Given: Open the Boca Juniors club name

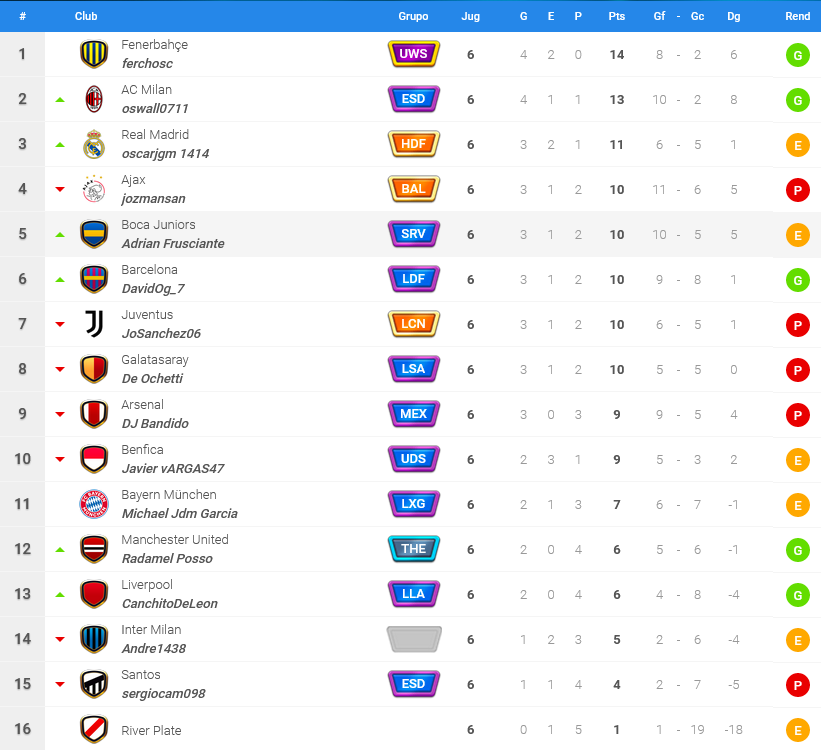Looking at the screenshot, I should pos(158,225).
